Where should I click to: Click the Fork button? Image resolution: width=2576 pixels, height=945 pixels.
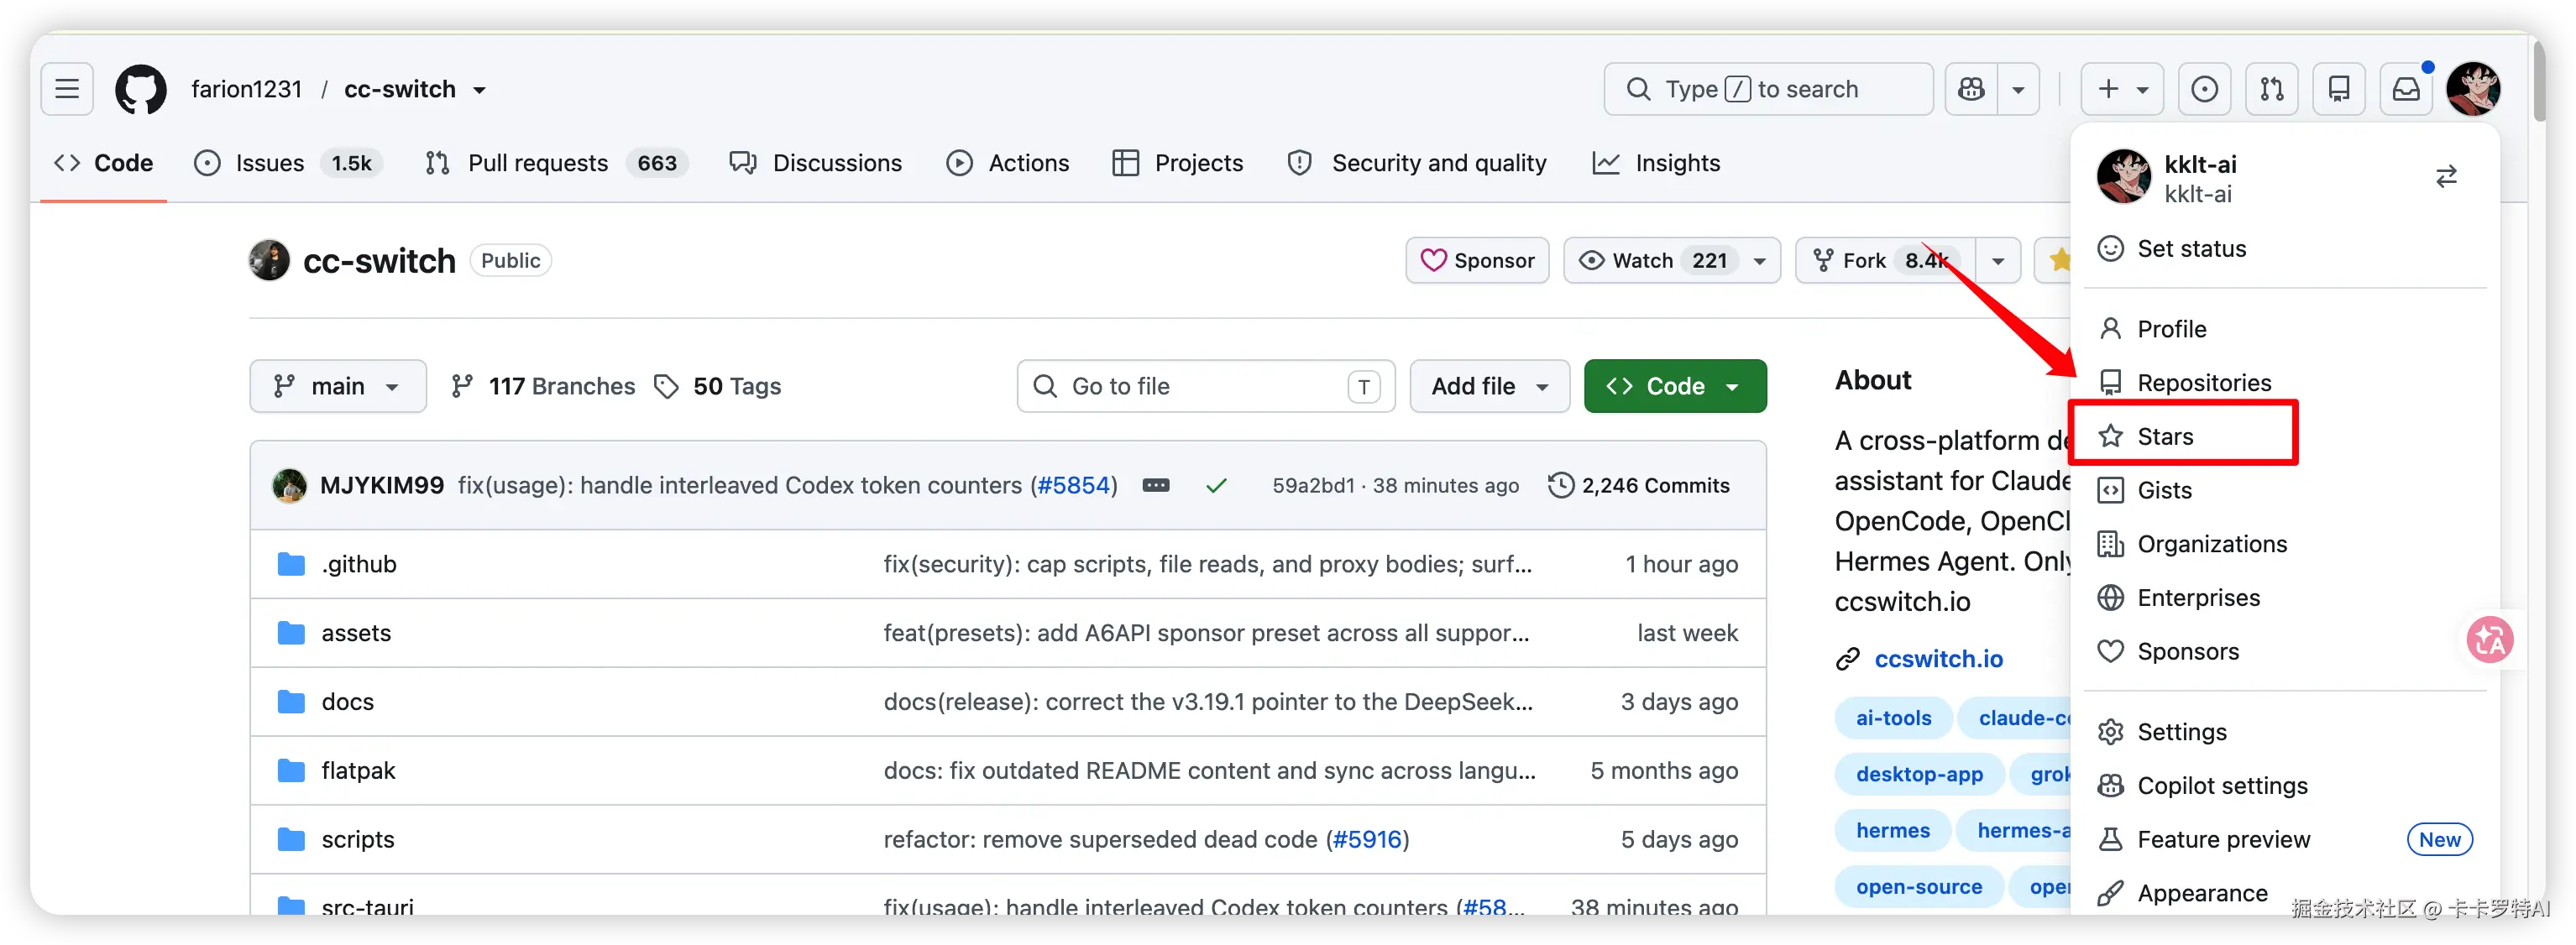(x=1885, y=260)
